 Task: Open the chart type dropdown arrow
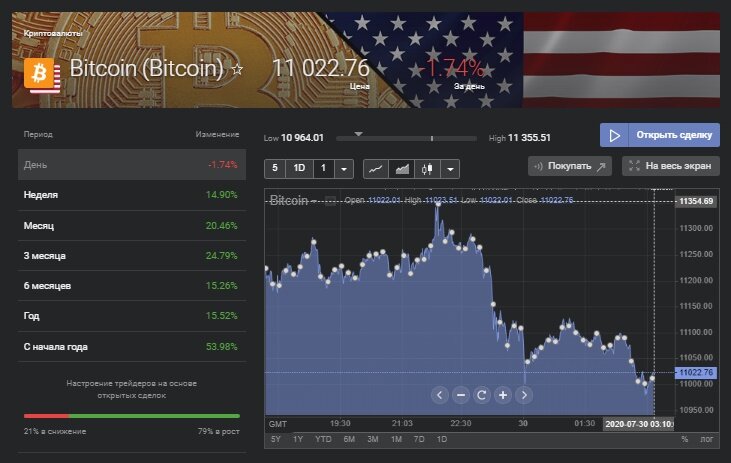pos(449,169)
